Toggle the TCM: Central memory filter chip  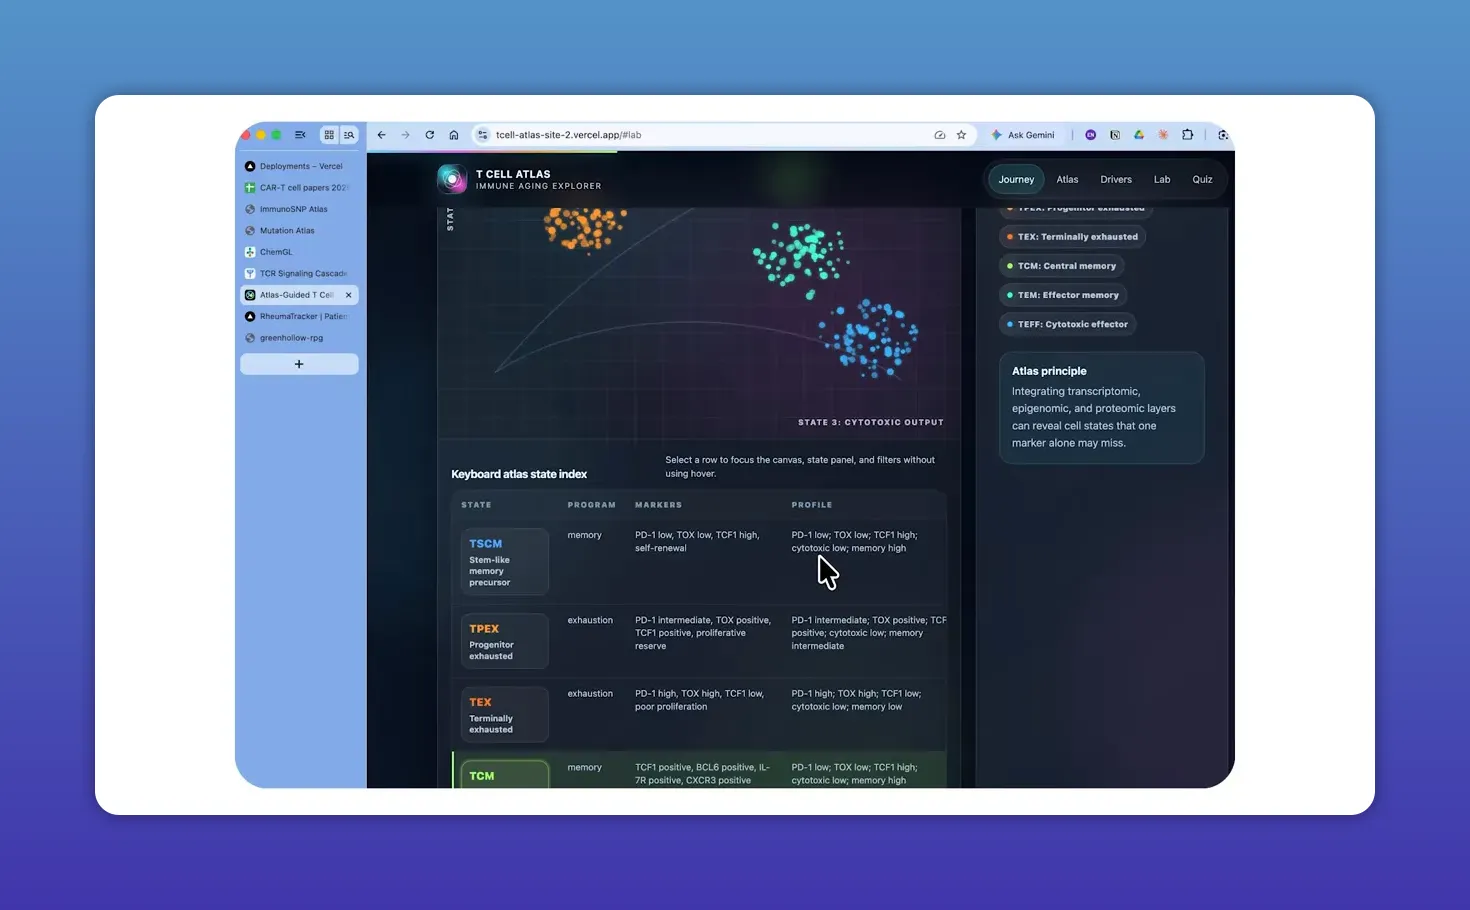pos(1061,266)
